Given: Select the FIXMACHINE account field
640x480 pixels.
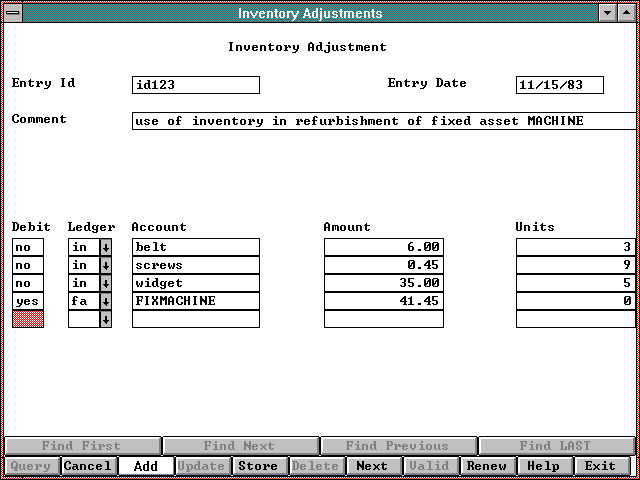Looking at the screenshot, I should tap(195, 301).
